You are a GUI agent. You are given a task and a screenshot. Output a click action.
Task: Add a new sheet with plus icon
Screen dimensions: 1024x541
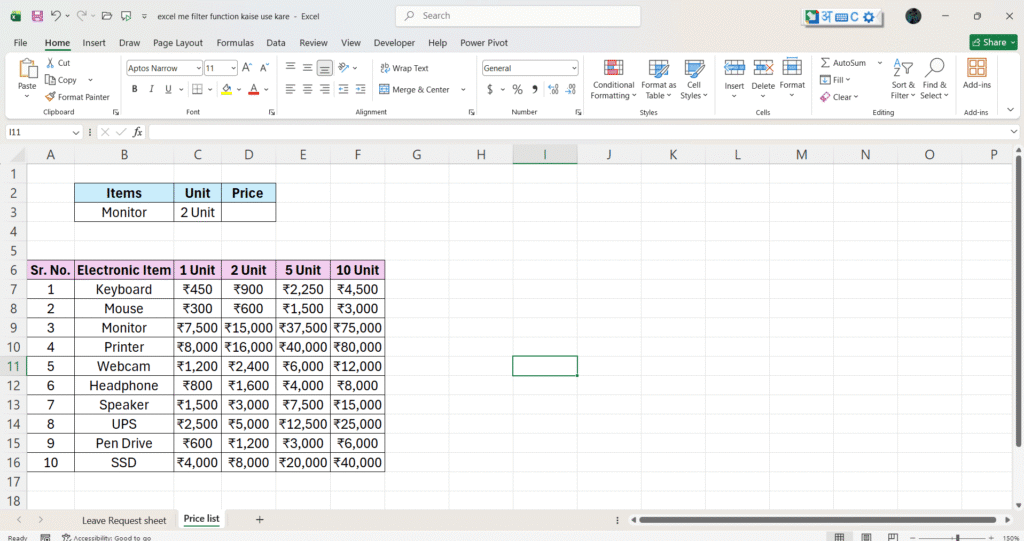[259, 519]
